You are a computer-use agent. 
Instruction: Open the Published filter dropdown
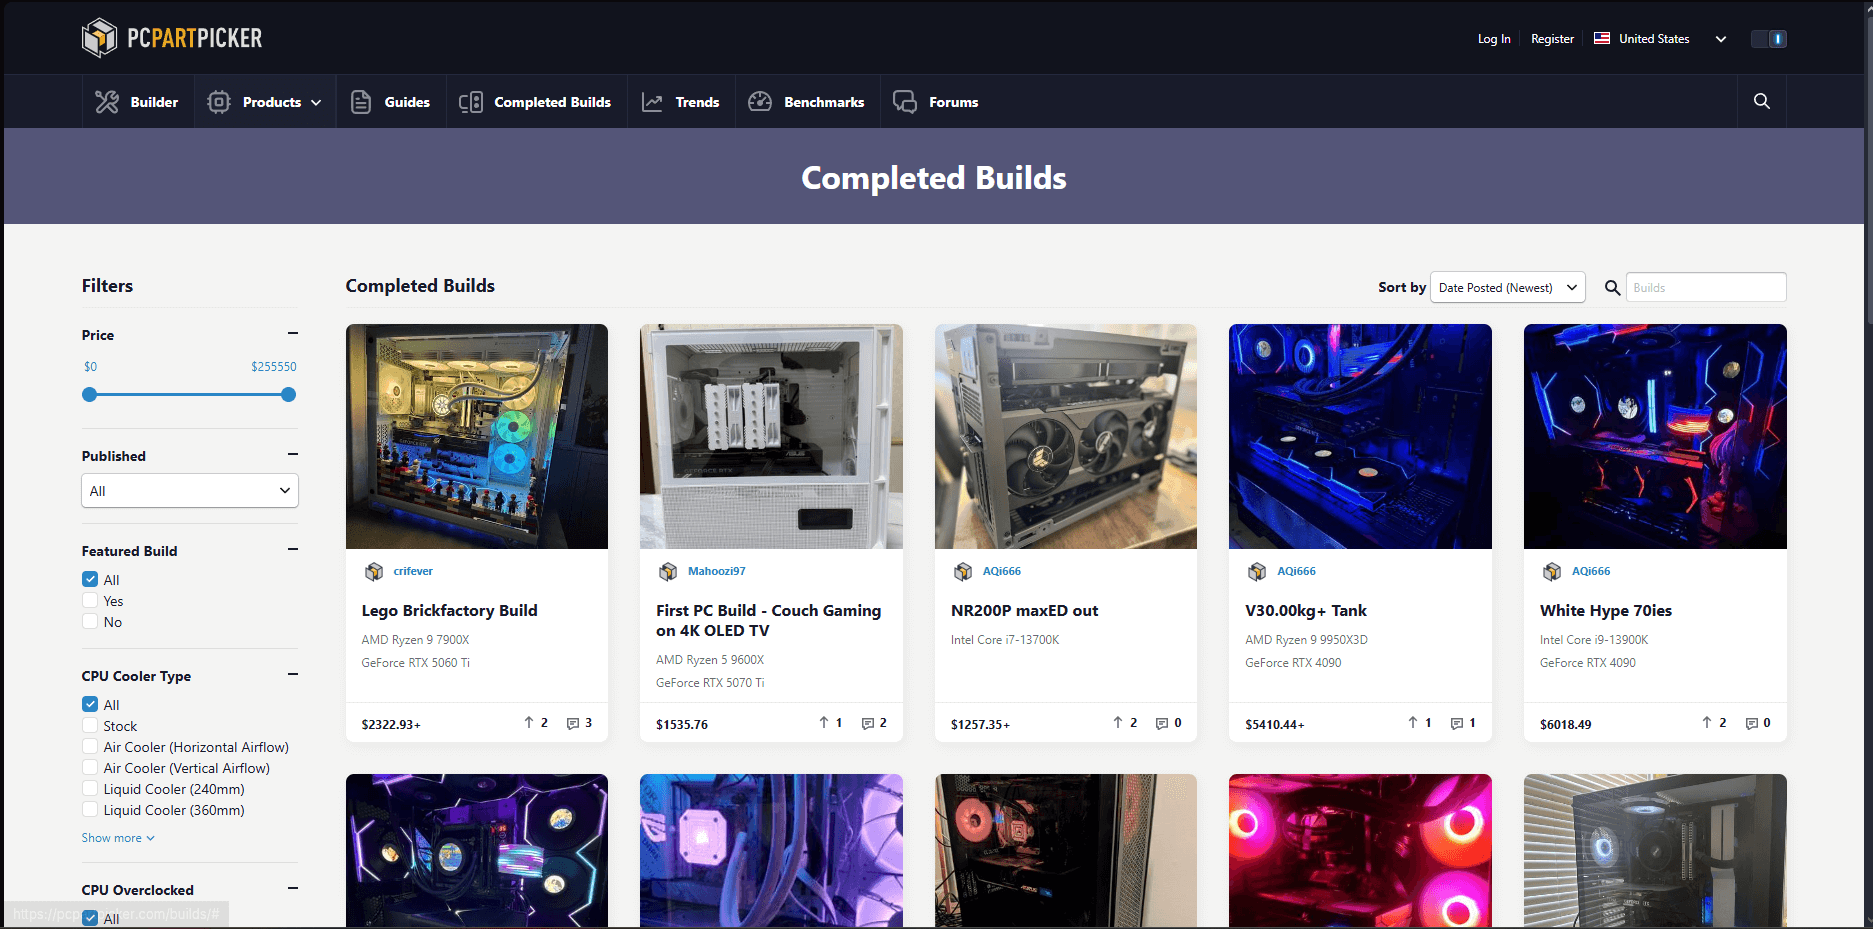pyautogui.click(x=190, y=491)
